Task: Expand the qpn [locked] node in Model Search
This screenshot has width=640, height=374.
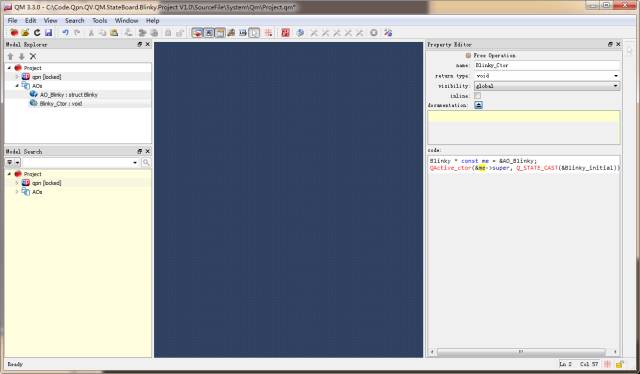Action: pyautogui.click(x=17, y=183)
